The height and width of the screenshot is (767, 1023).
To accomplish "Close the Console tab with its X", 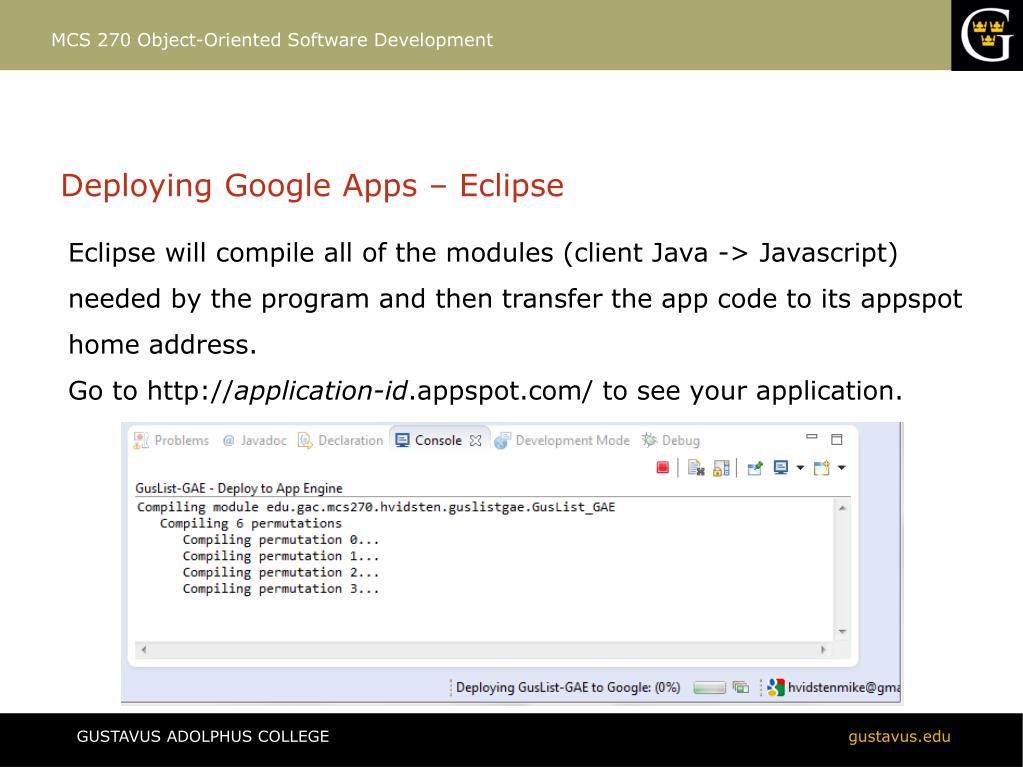I will tap(476, 441).
